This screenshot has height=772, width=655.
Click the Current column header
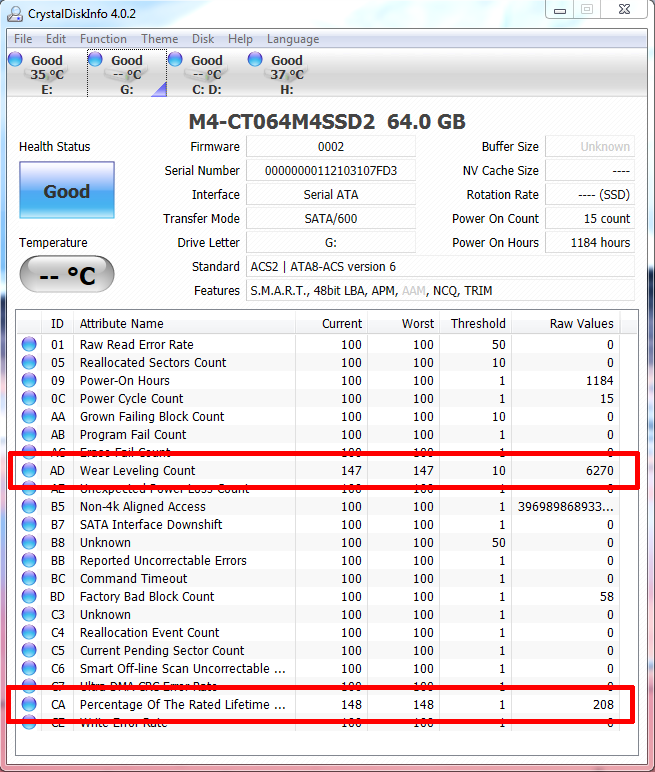tap(331, 323)
